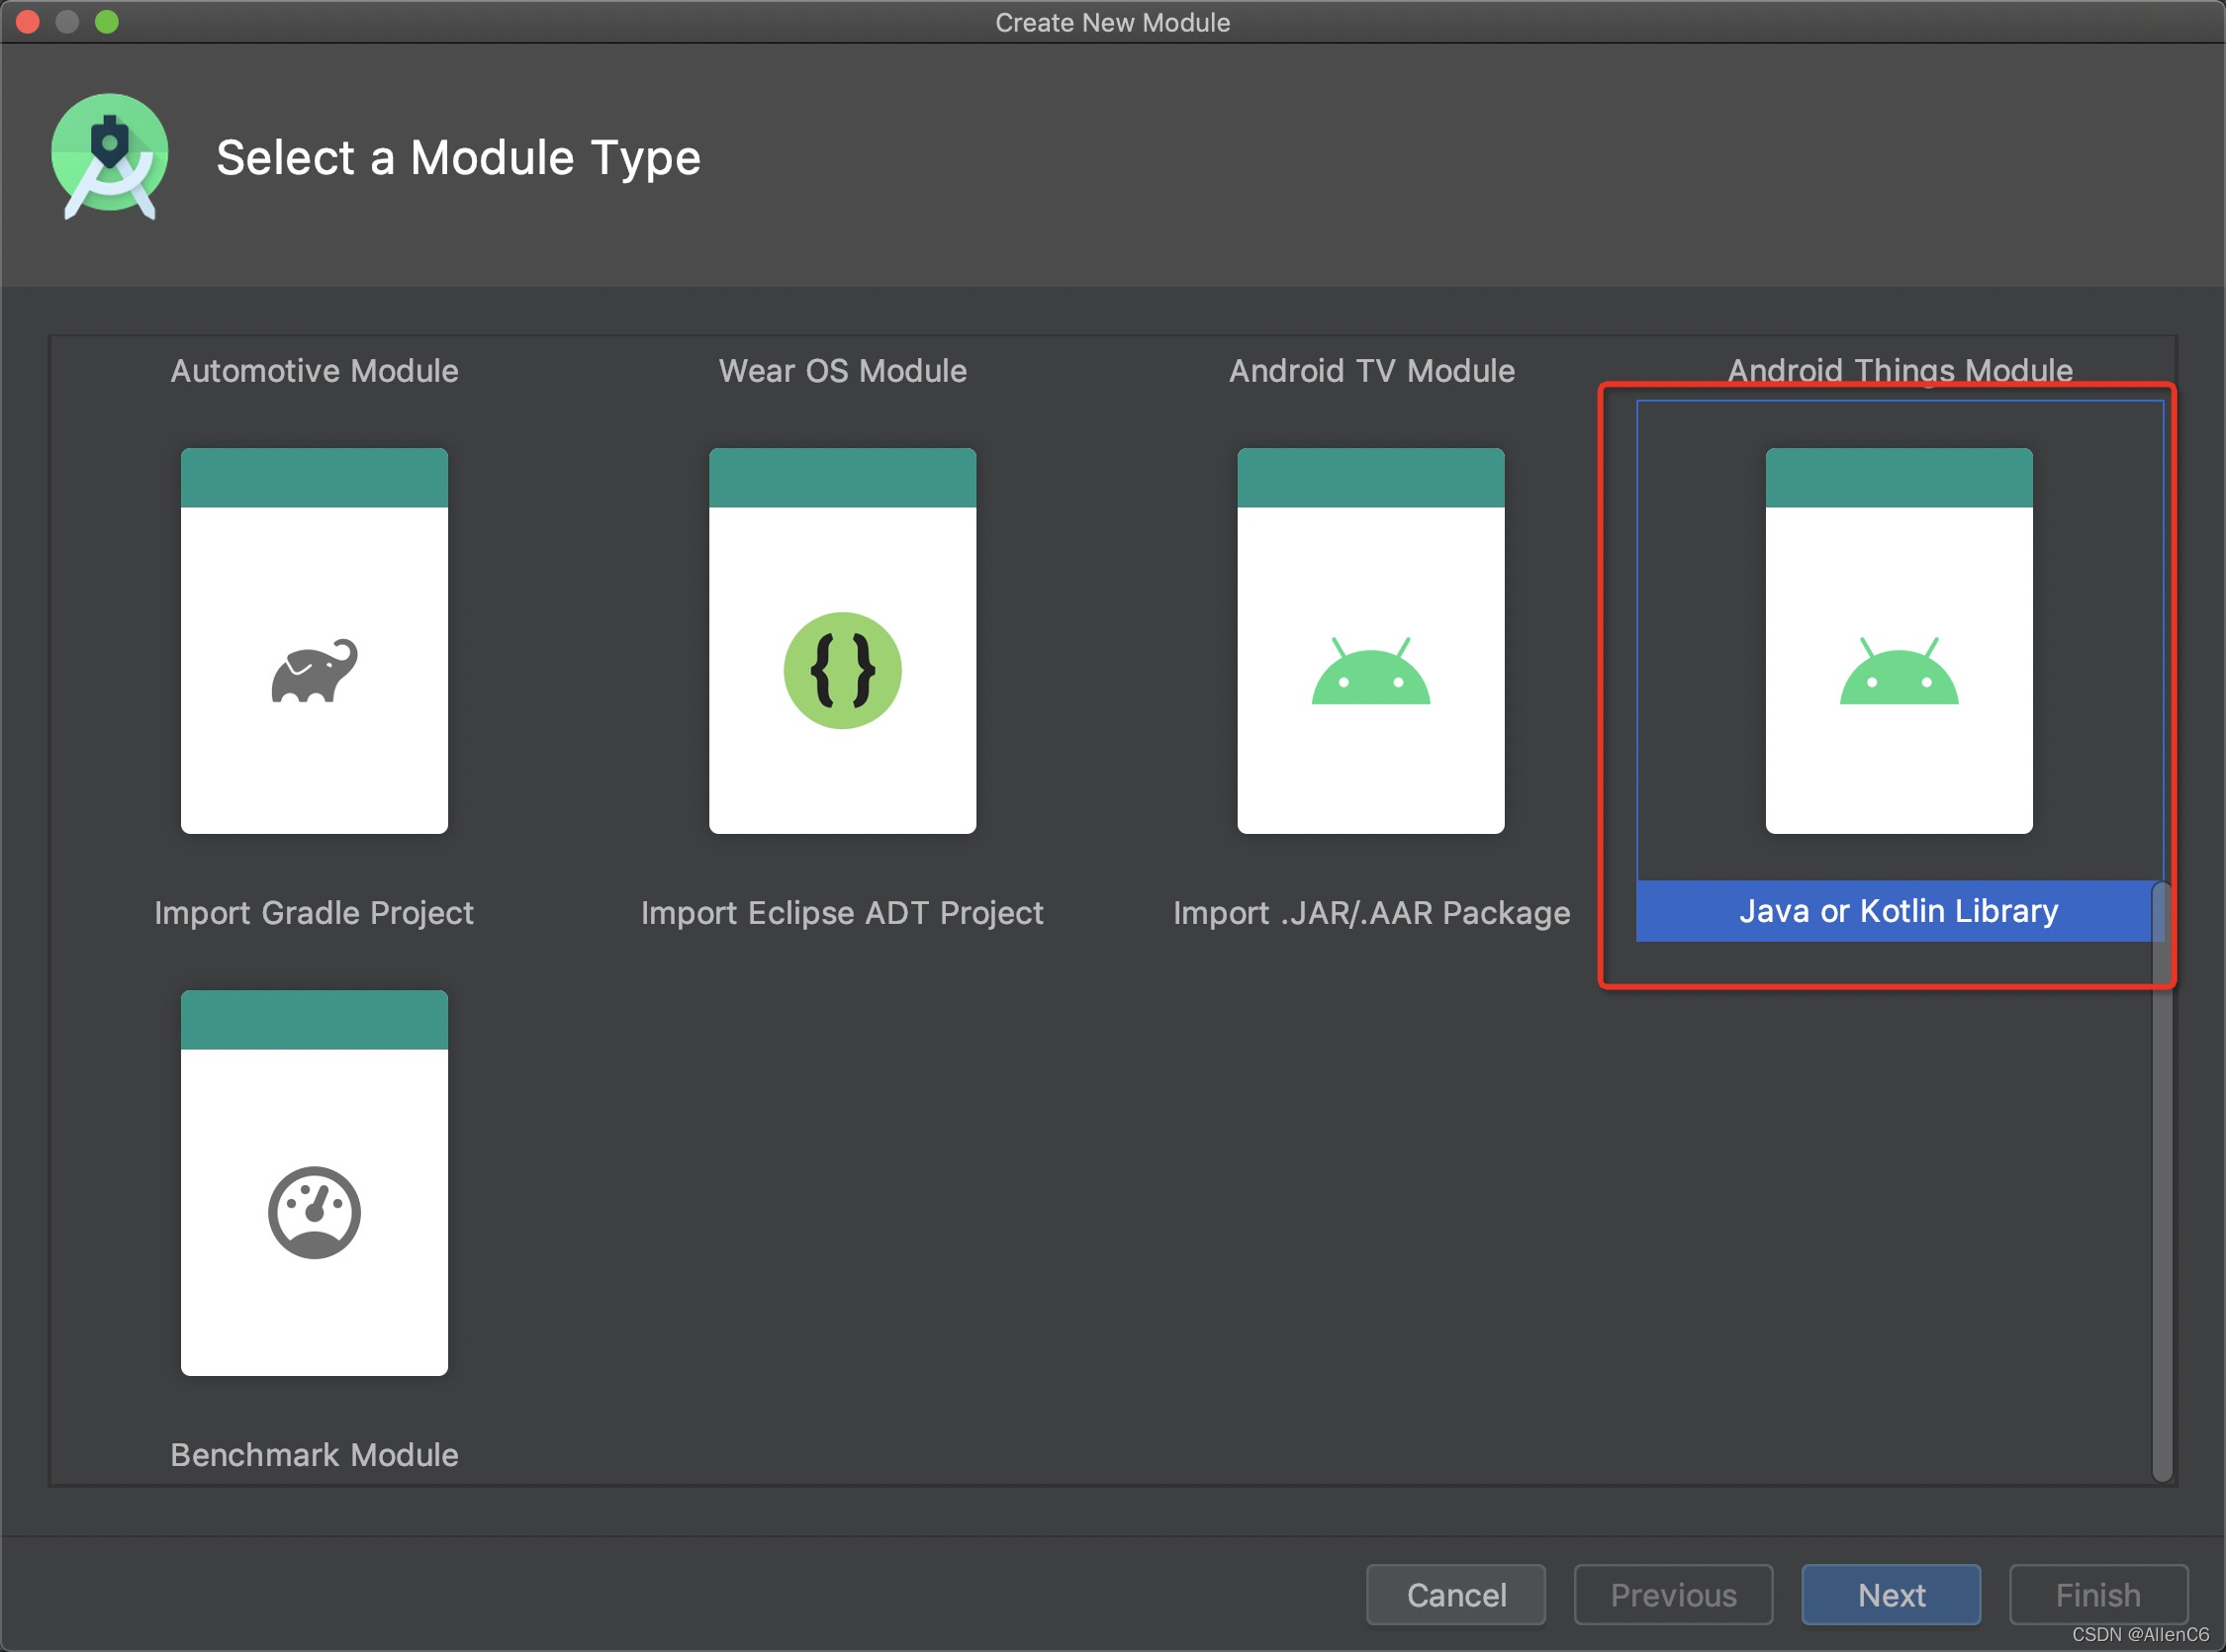Choose the Benchmark gauge thumbnail
2226x1652 pixels.
(x=314, y=1183)
